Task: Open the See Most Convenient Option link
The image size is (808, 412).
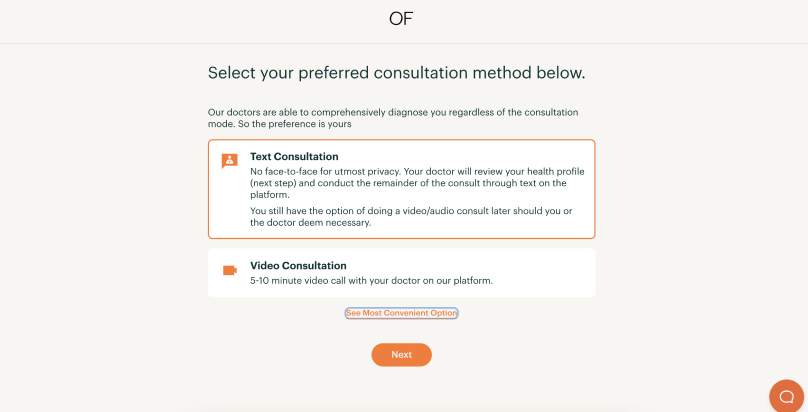Action: tap(401, 313)
